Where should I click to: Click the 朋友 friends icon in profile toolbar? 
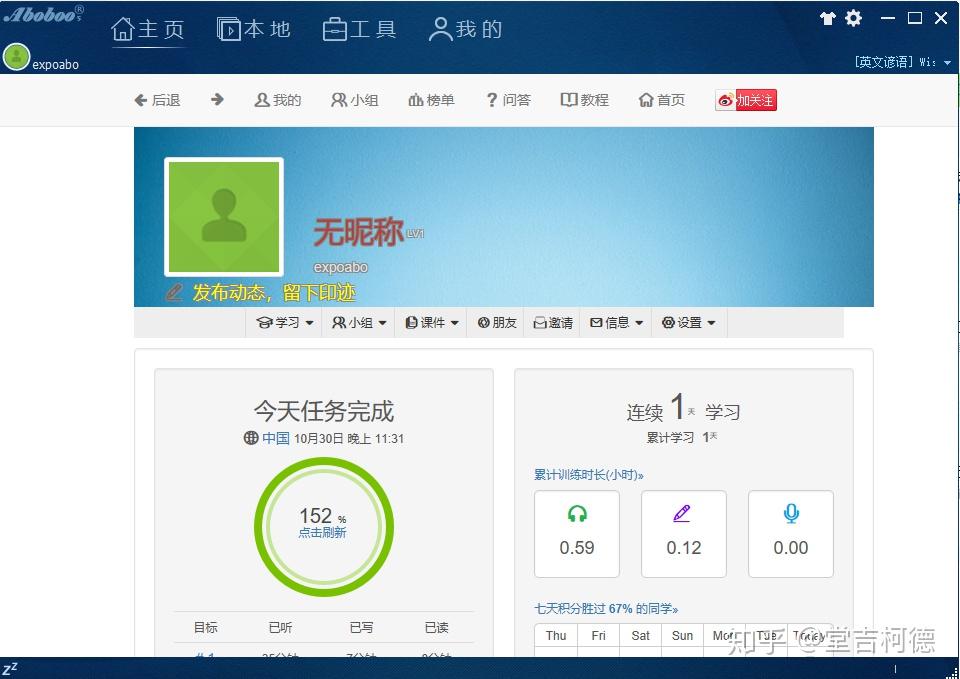pyautogui.click(x=496, y=322)
